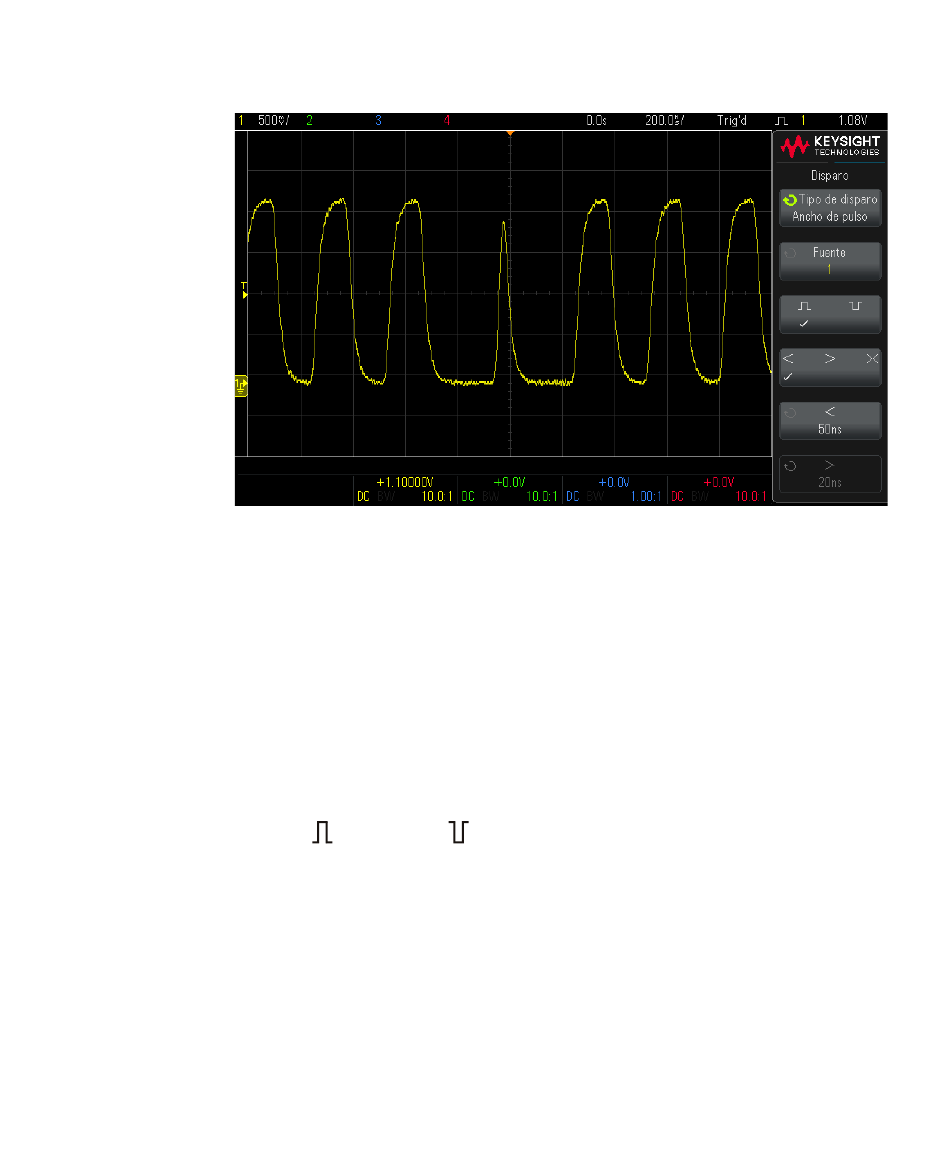Click the trigger level T marker
The image size is (950, 1165).
tap(244, 291)
